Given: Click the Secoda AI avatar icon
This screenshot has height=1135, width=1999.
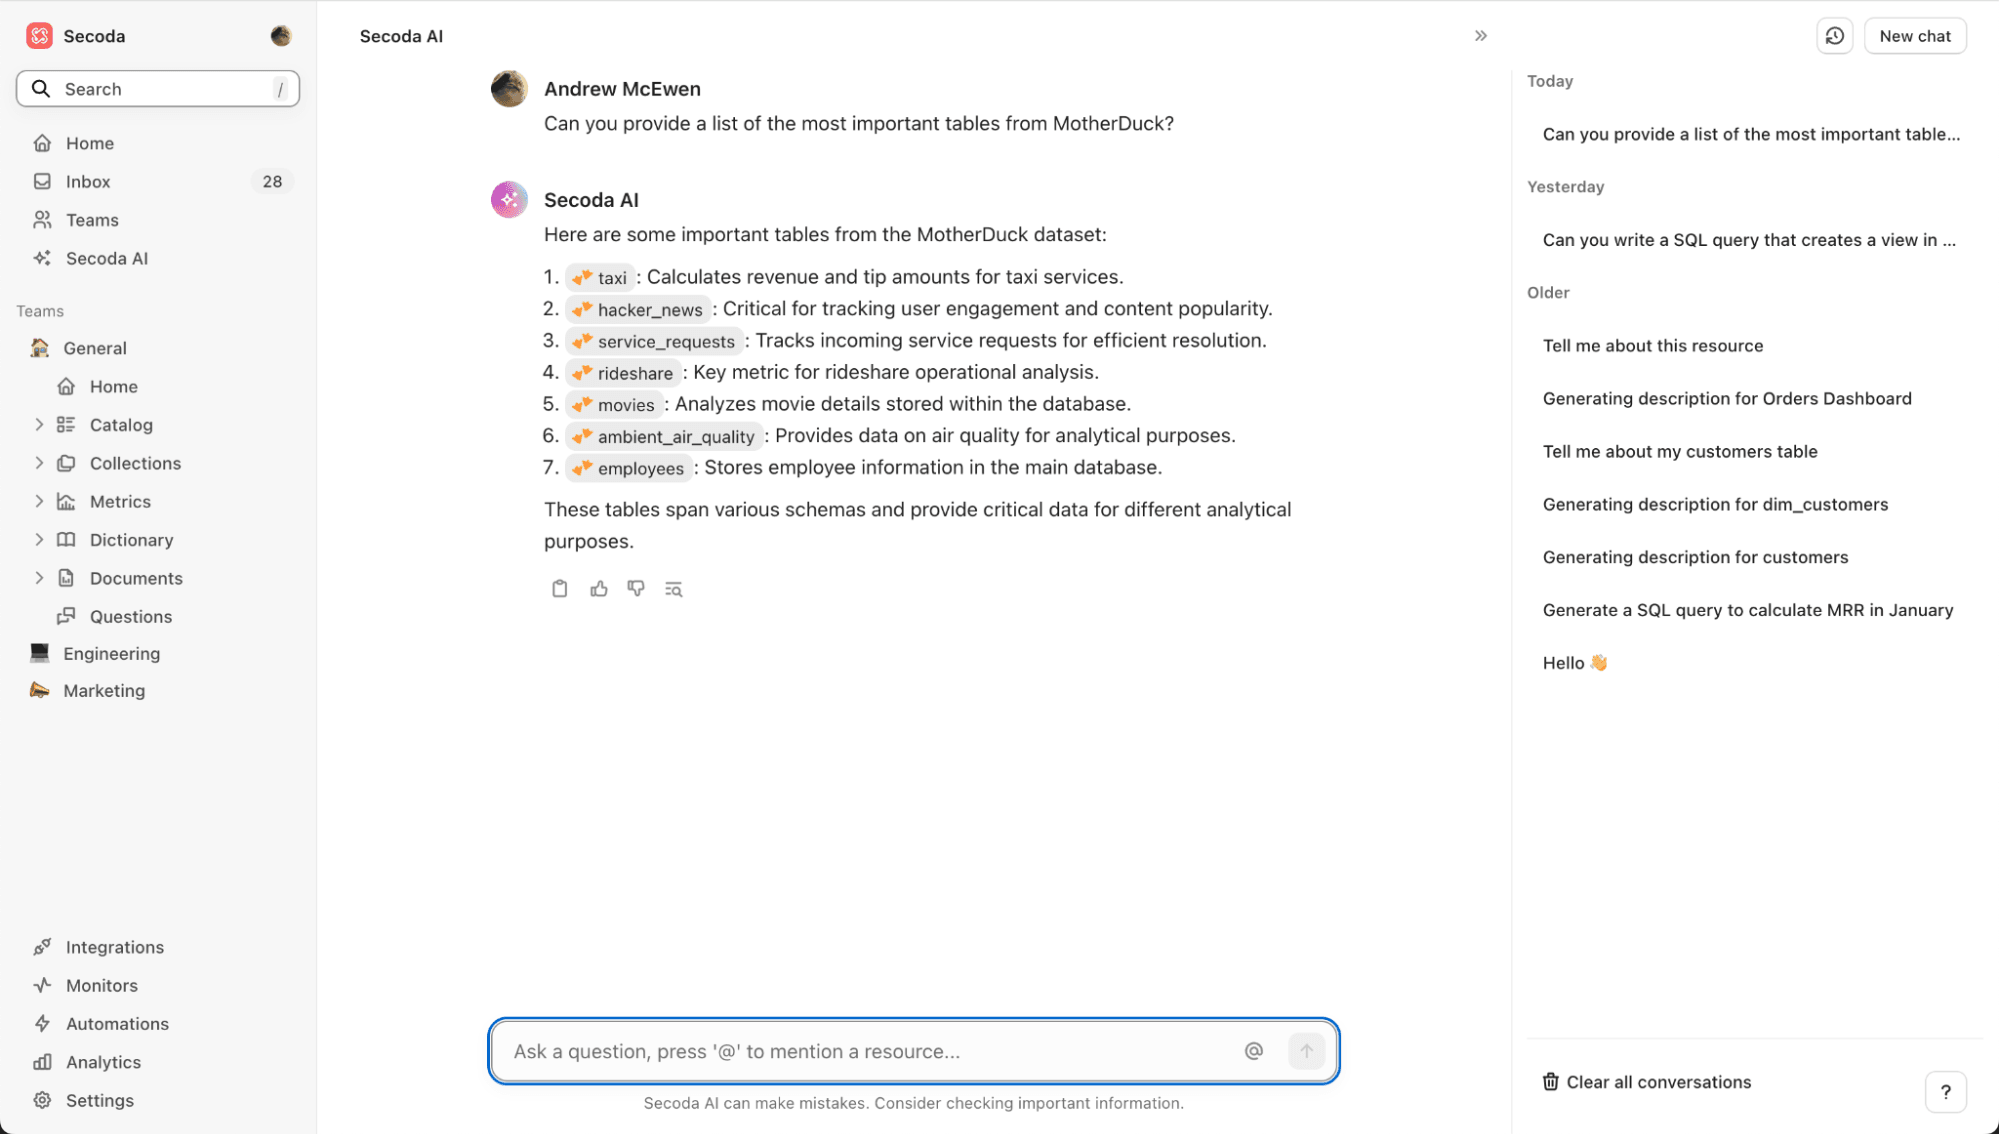Looking at the screenshot, I should tap(509, 199).
